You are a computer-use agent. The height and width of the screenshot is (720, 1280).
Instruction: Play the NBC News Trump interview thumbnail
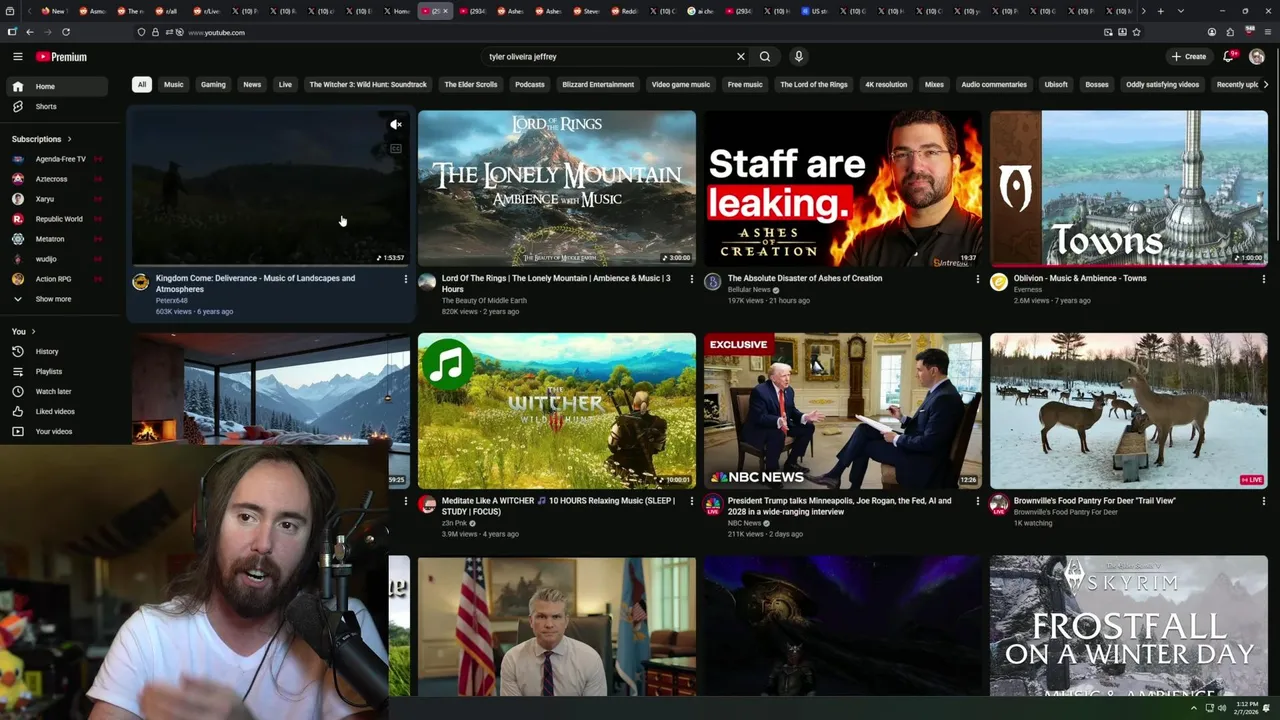843,411
